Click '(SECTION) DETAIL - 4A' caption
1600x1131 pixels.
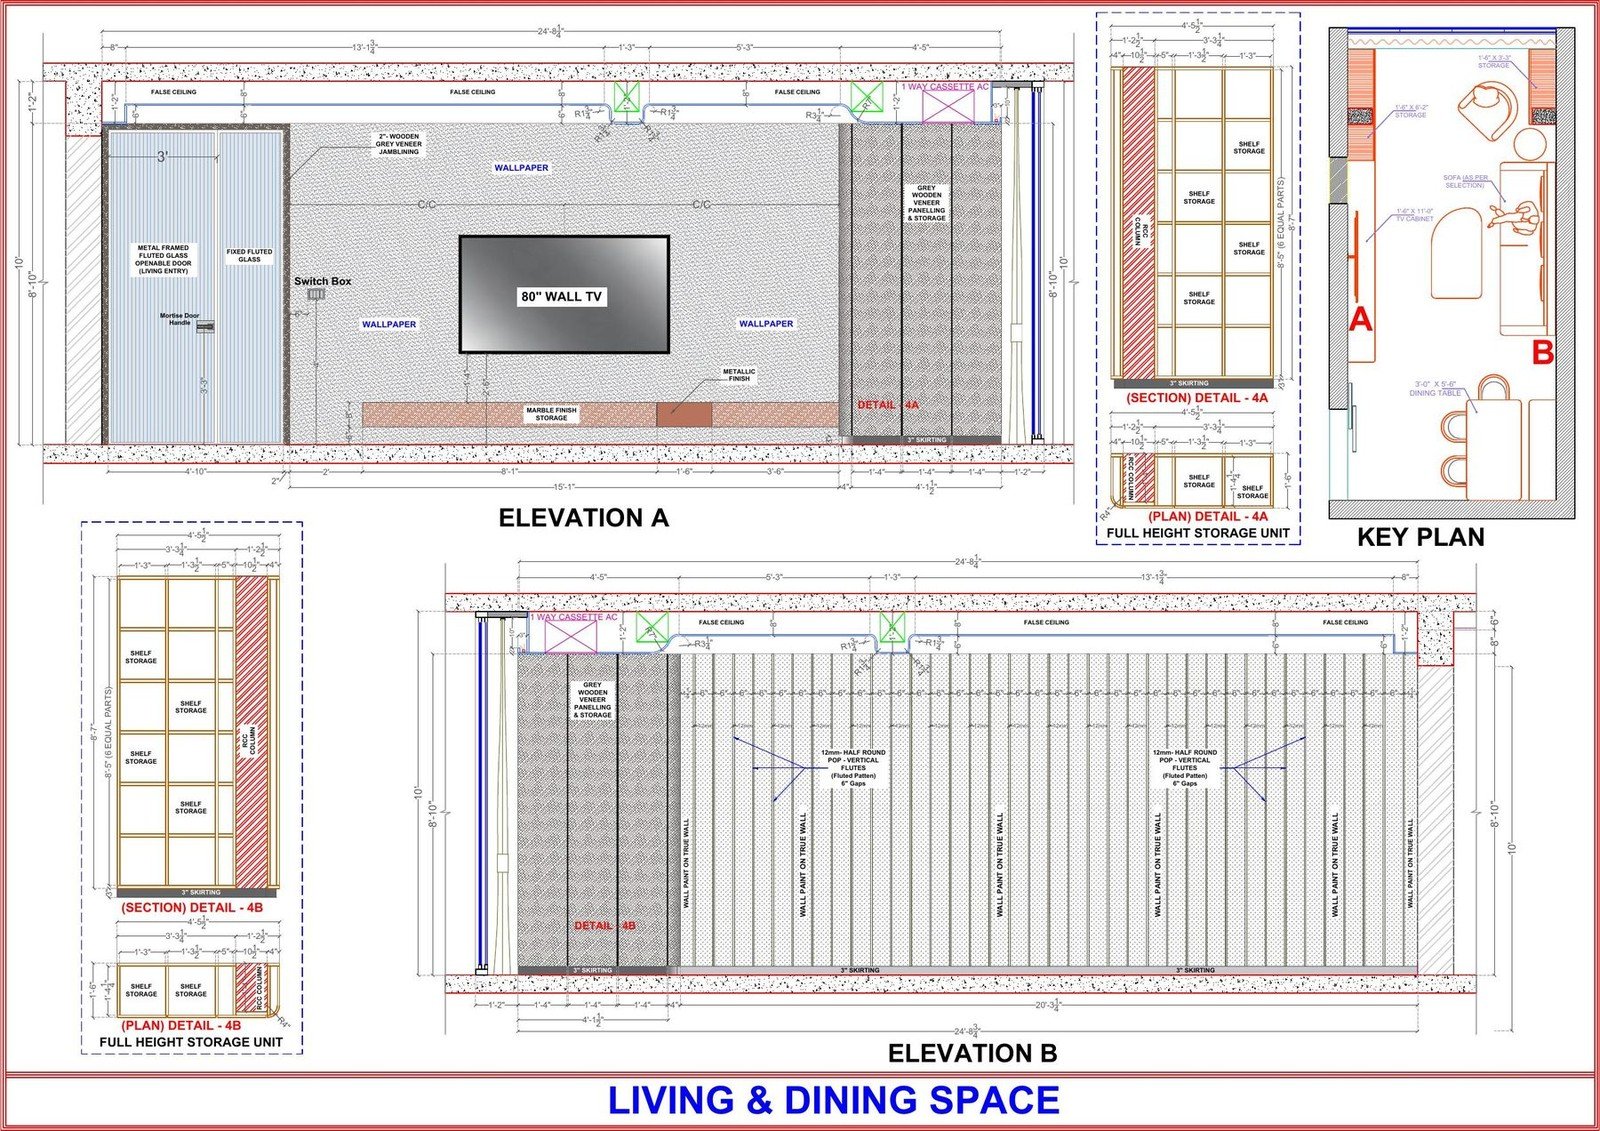[x=1197, y=398]
